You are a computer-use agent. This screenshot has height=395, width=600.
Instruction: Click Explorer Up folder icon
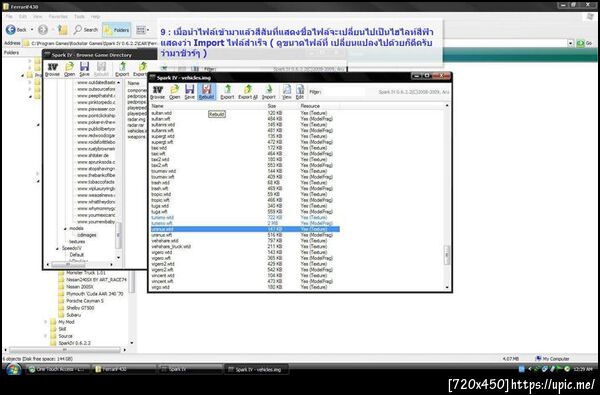(x=62, y=29)
